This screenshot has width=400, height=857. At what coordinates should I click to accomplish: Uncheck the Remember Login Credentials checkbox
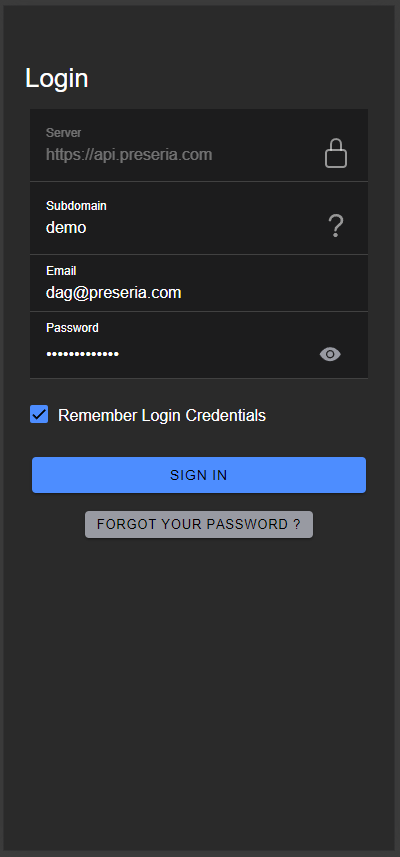click(39, 414)
